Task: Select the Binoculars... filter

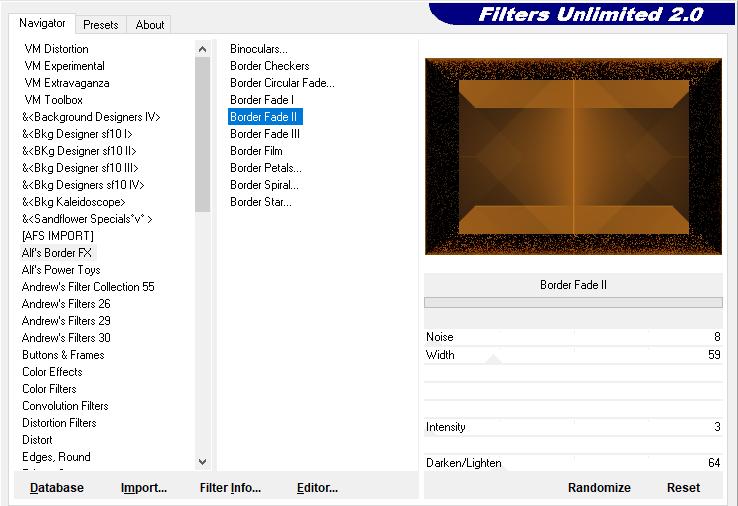Action: pyautogui.click(x=259, y=49)
